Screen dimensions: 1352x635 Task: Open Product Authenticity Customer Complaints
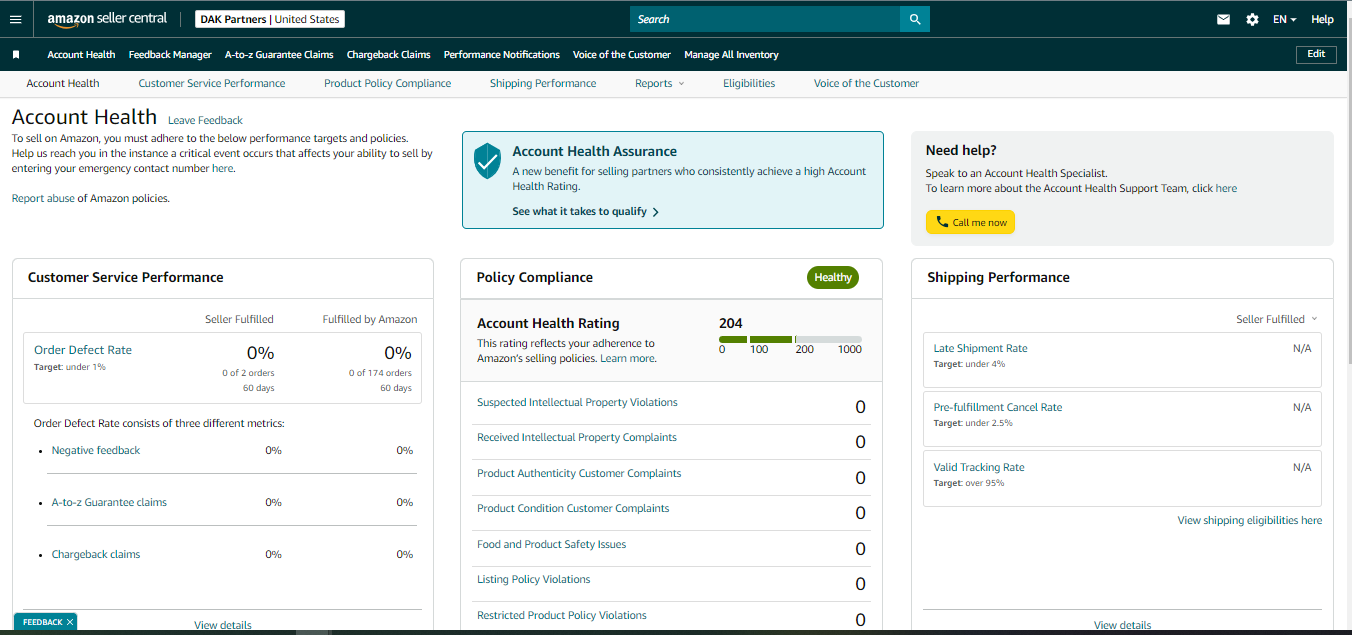tap(579, 474)
